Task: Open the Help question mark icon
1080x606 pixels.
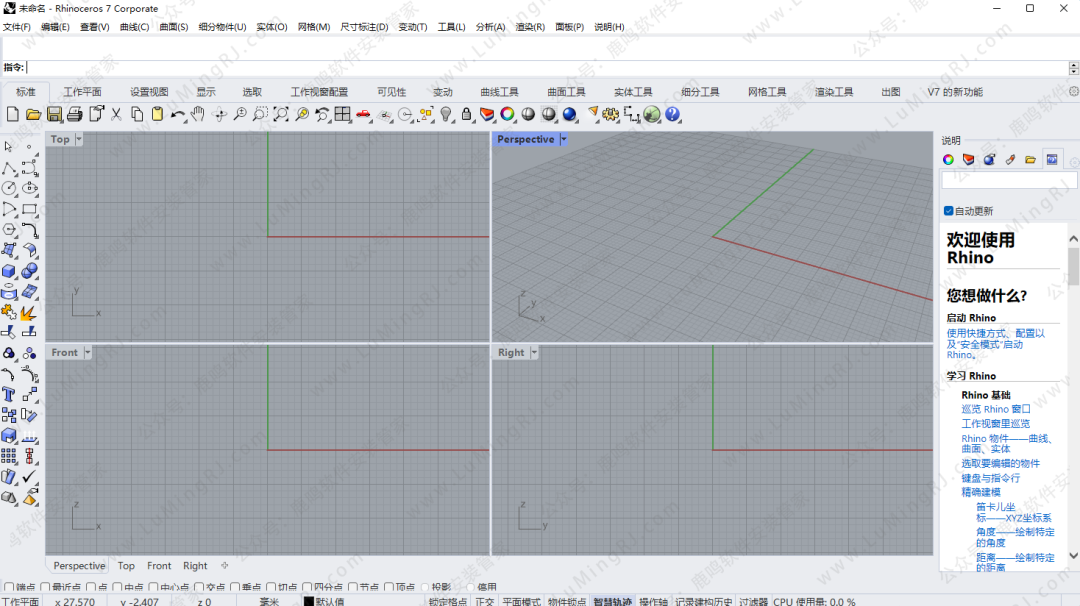Action: point(672,114)
